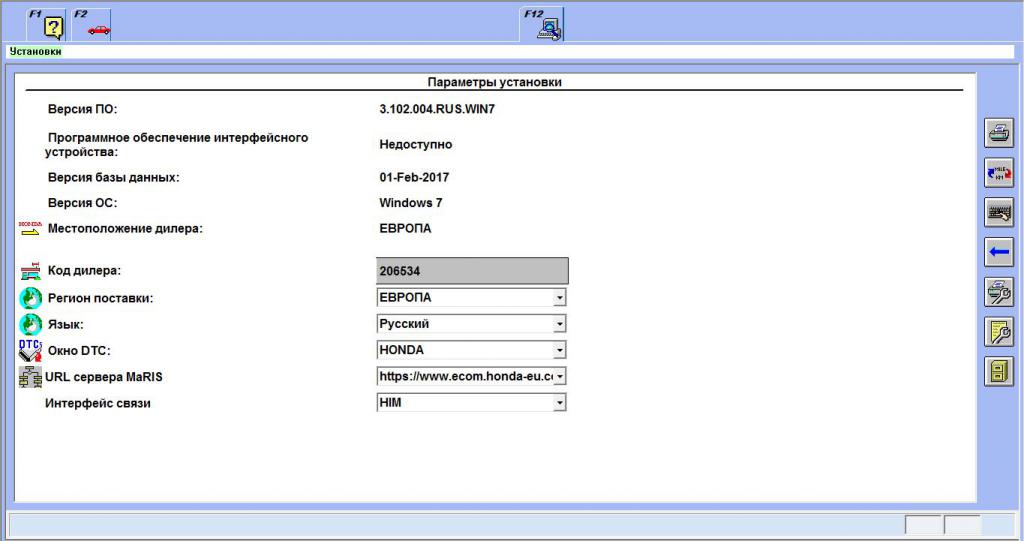
Task: Click the Версия базы данных label
Action: click(x=113, y=177)
